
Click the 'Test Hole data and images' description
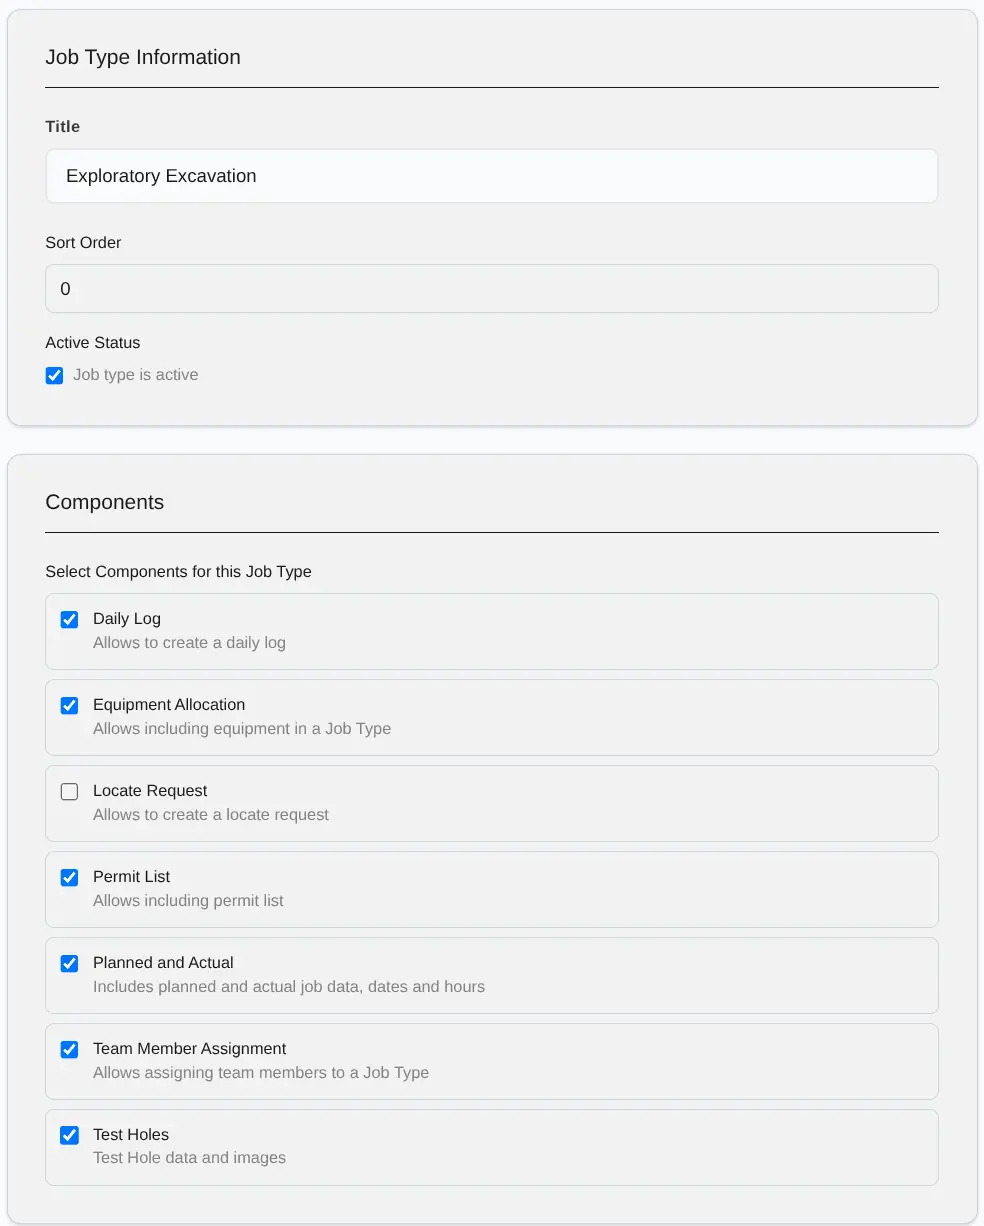coord(189,1158)
